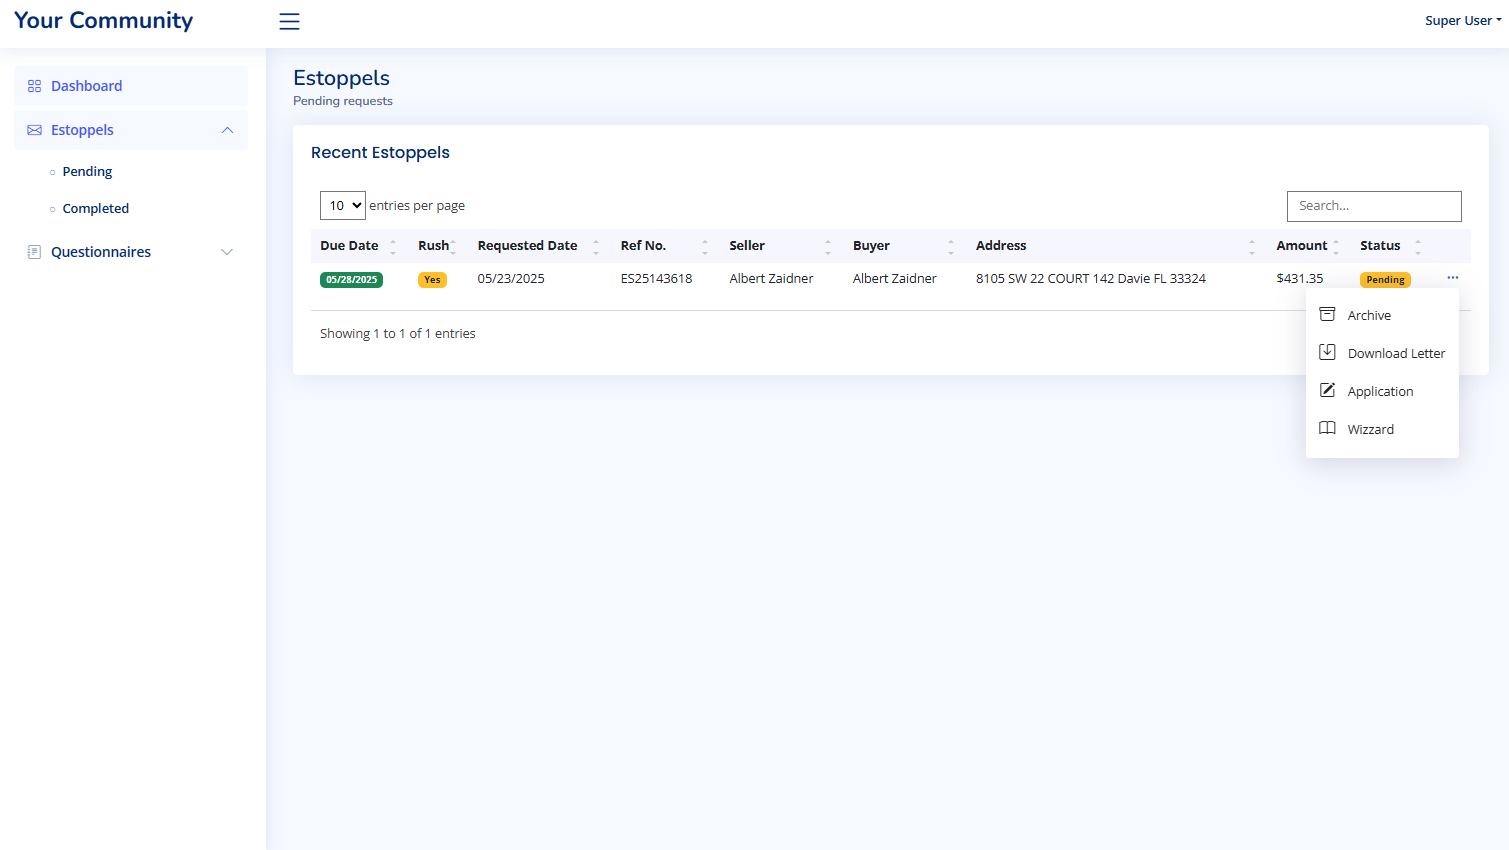Open the Super User account dropdown
Viewport: 1509px width, 850px height.
pyautogui.click(x=1462, y=21)
